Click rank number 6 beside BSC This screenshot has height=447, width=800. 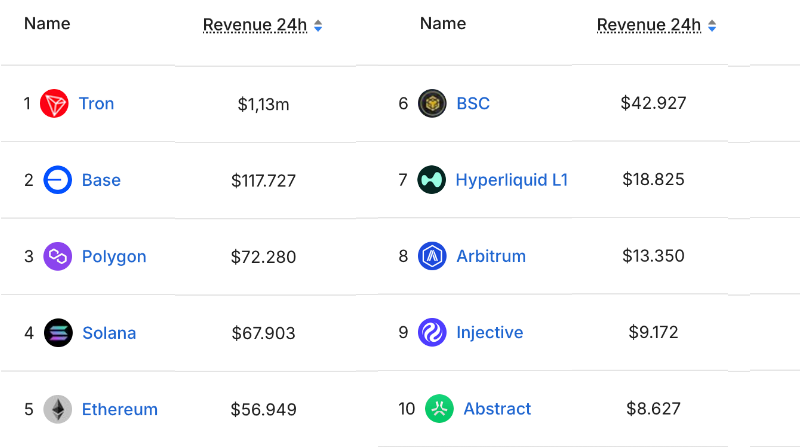point(403,104)
